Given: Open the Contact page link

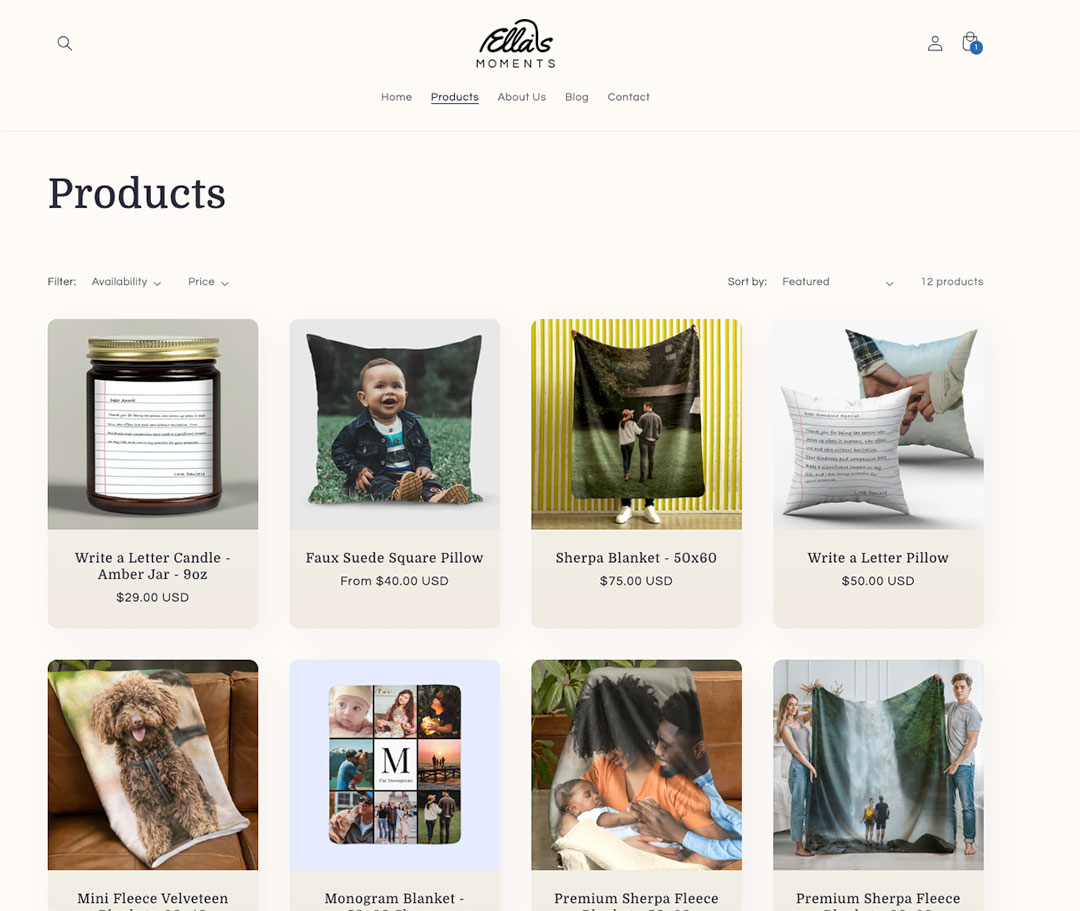Looking at the screenshot, I should (628, 97).
